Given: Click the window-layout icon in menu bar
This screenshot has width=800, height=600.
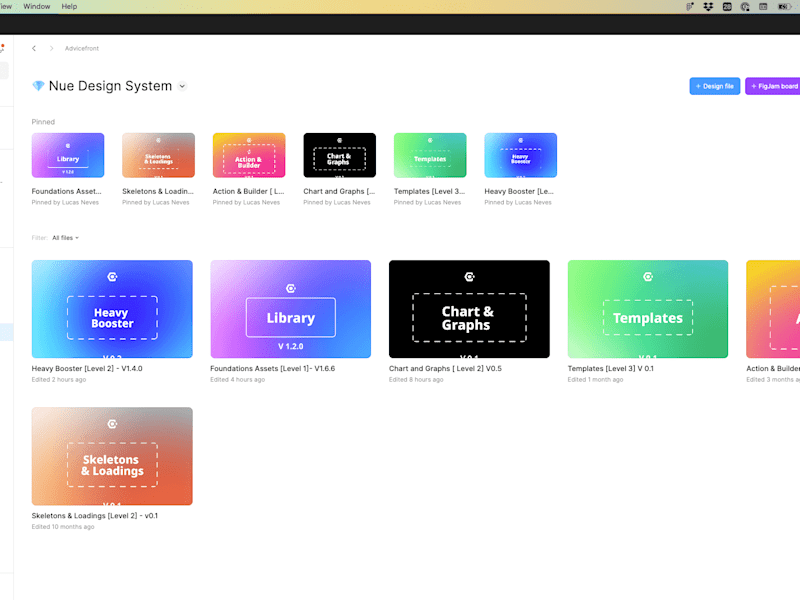Looking at the screenshot, I should pos(763,7).
